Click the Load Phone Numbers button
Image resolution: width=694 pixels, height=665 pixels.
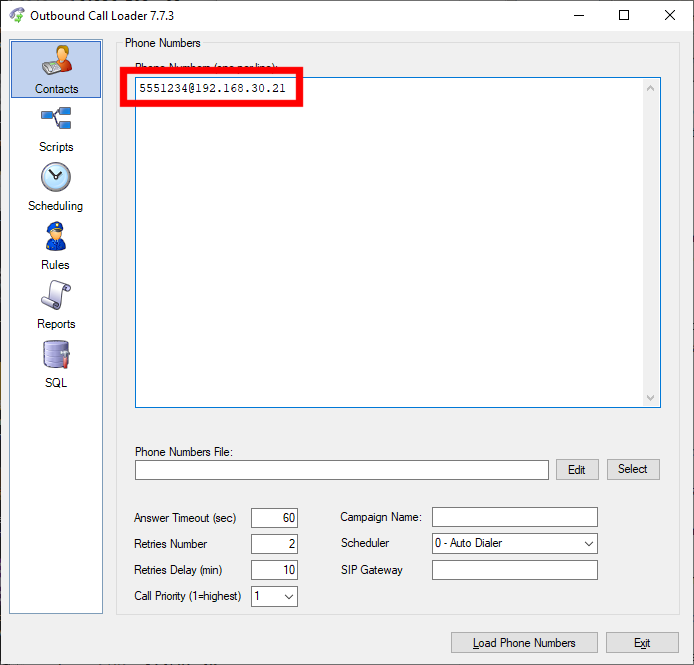(524, 643)
